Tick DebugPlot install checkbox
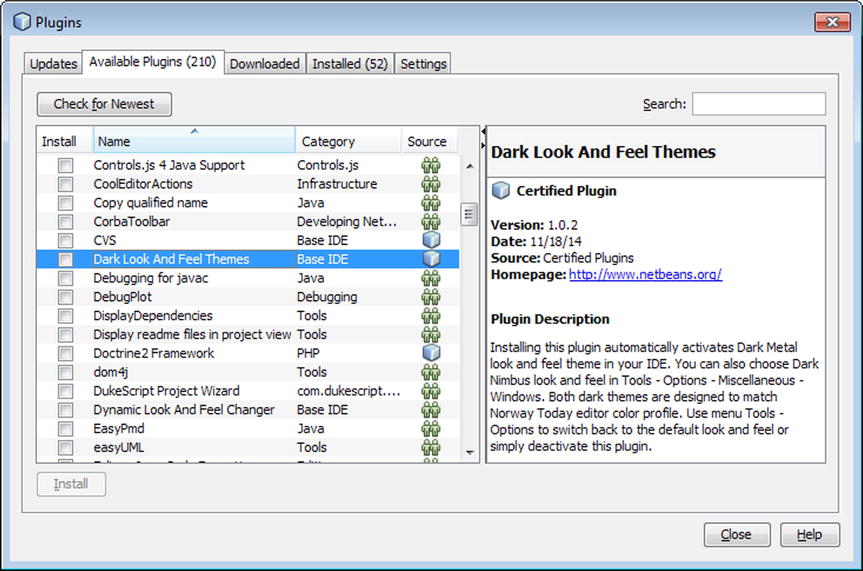The image size is (863, 571). point(65,297)
